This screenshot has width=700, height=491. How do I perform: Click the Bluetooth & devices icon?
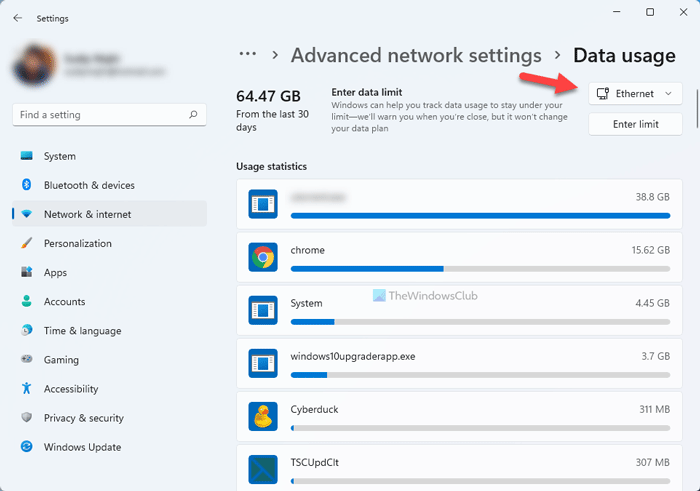[26, 185]
